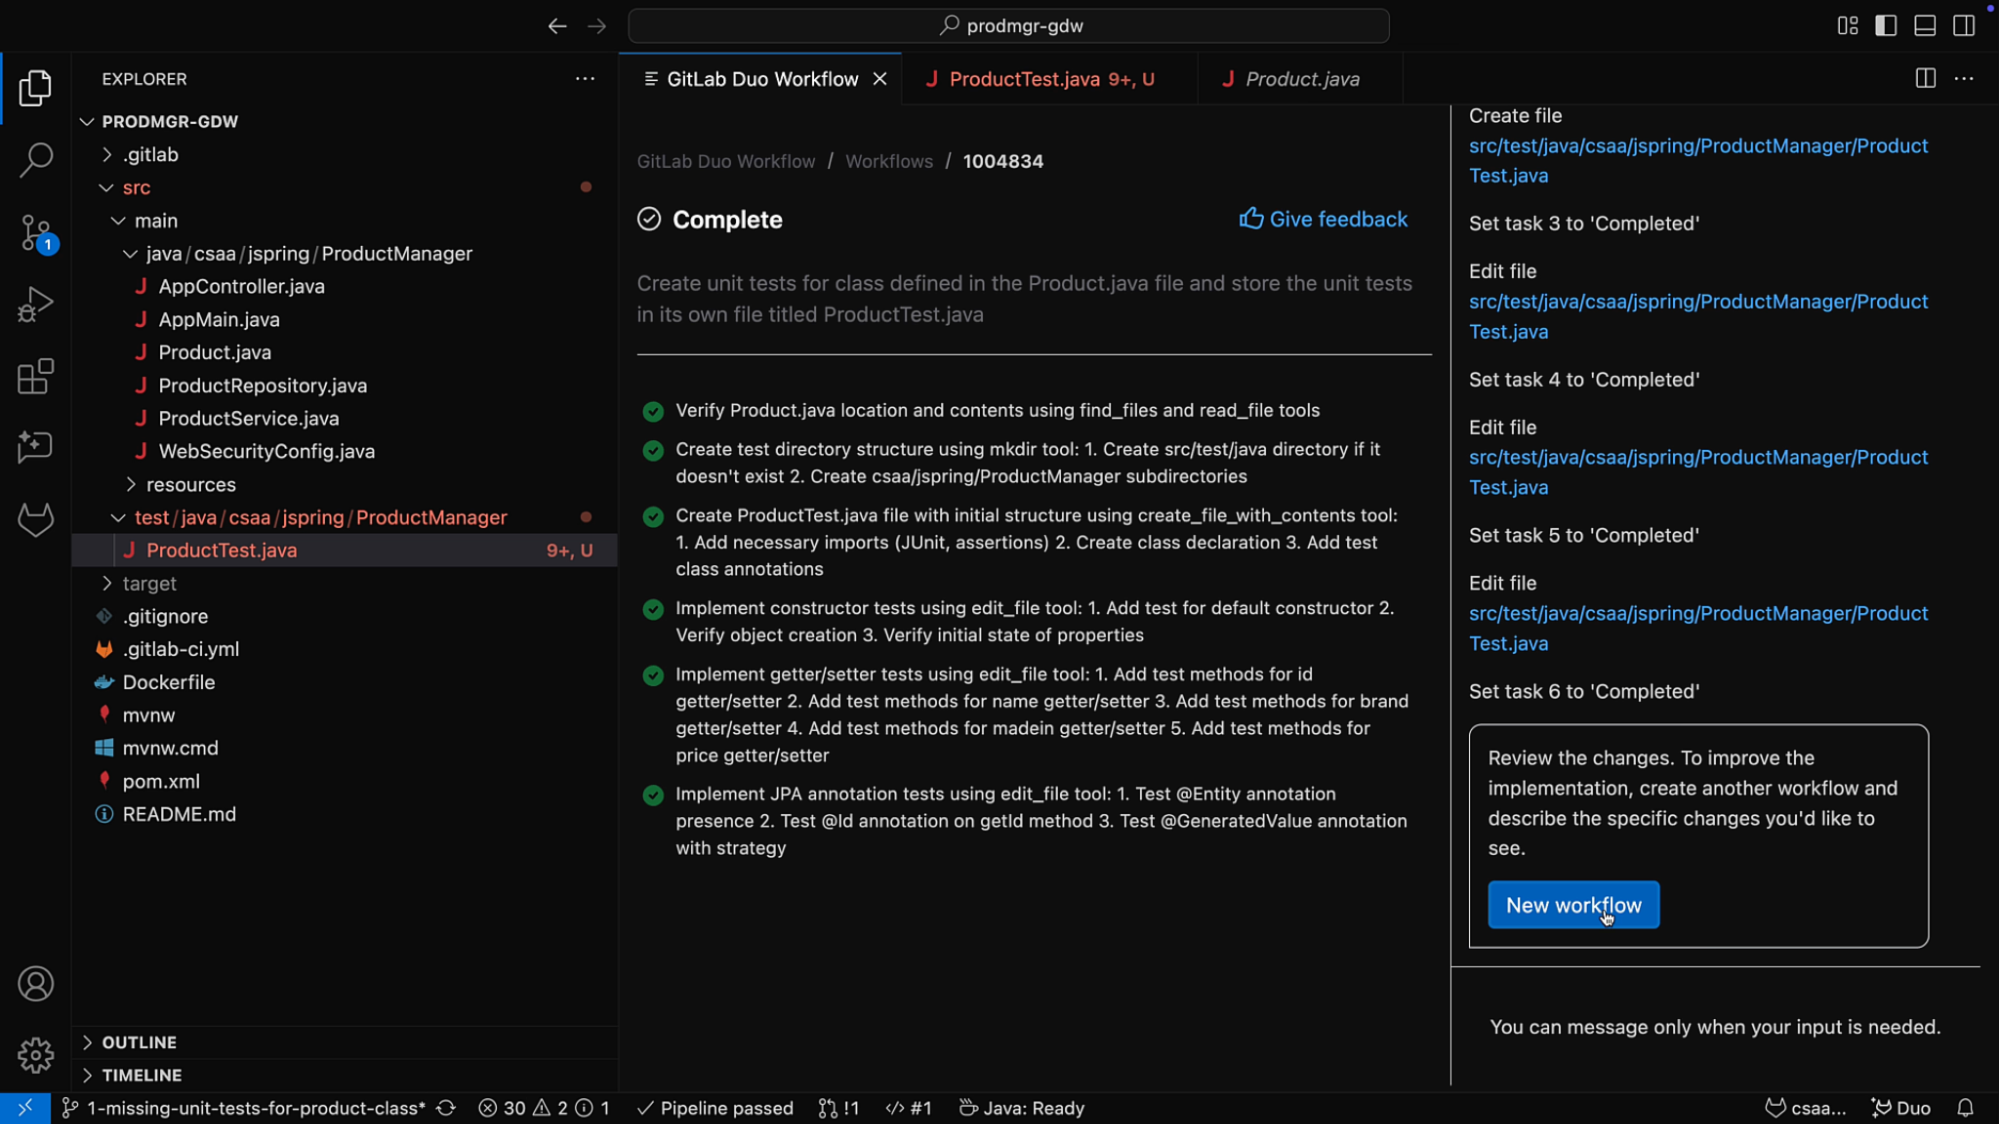Screen dimensions: 1999x1125
Task: Open the merge request !1 status item
Action: tap(838, 1107)
